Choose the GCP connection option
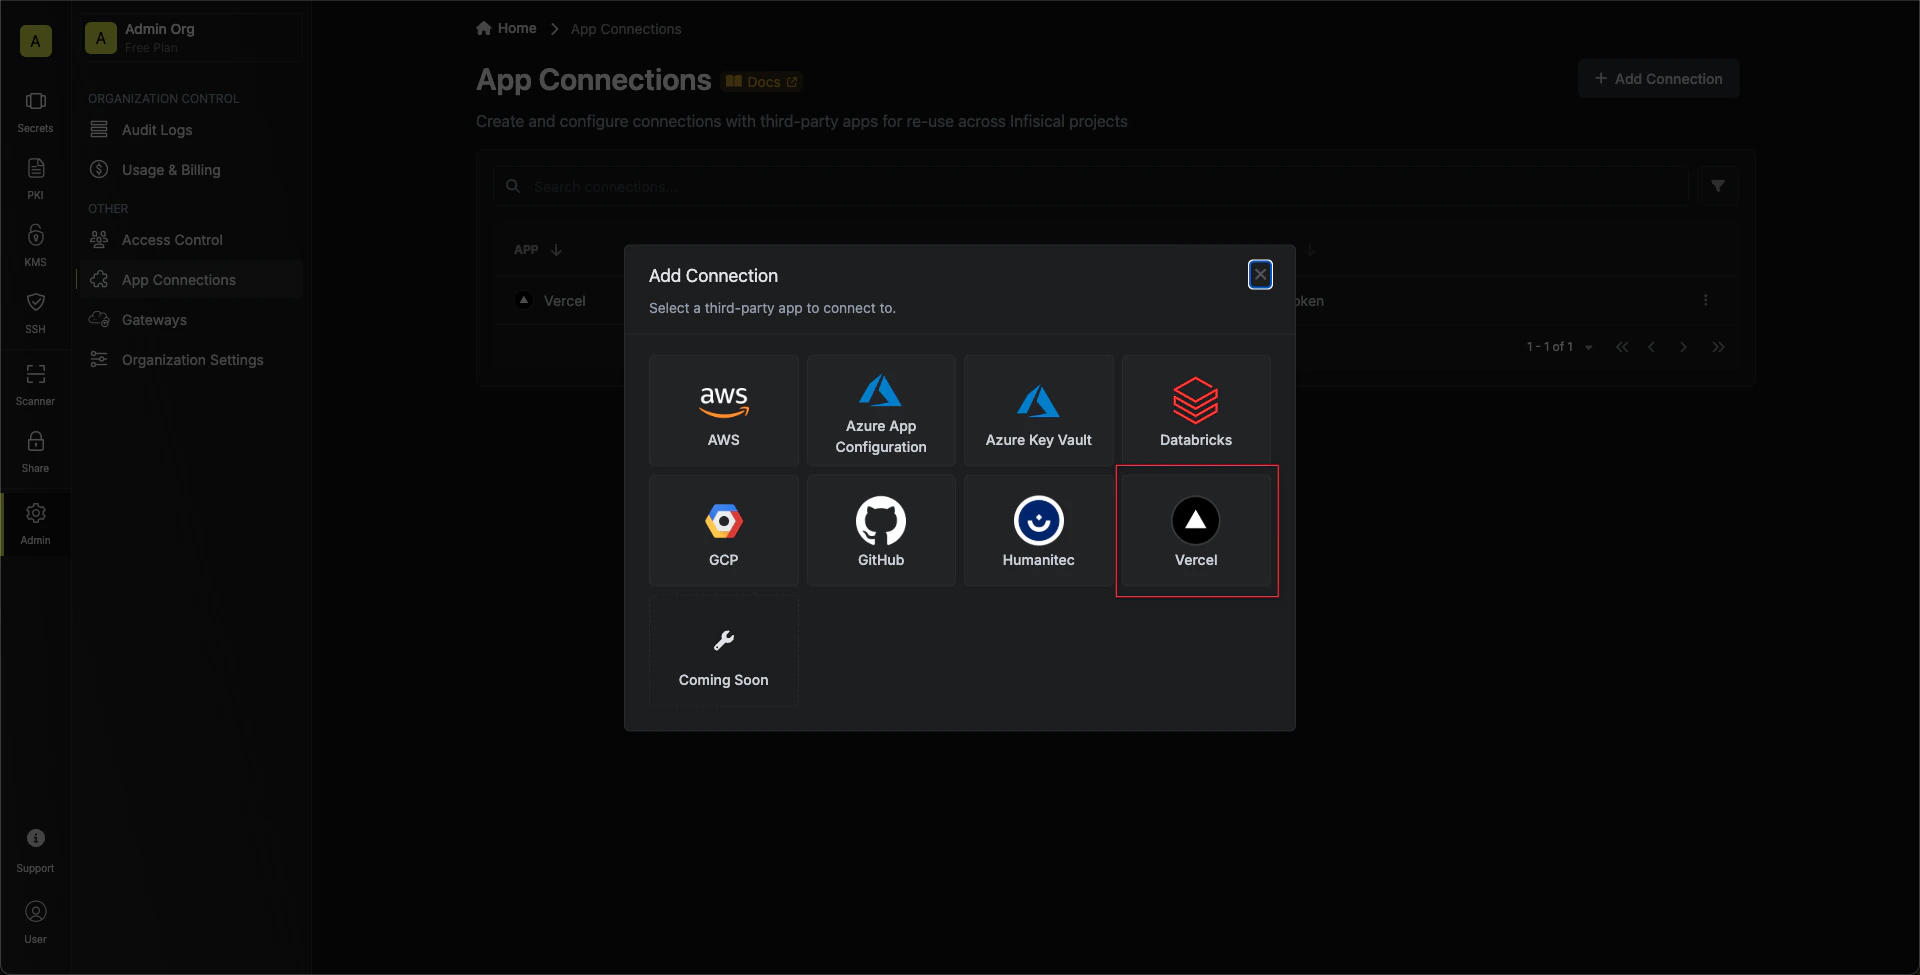The height and width of the screenshot is (975, 1920). [723, 530]
